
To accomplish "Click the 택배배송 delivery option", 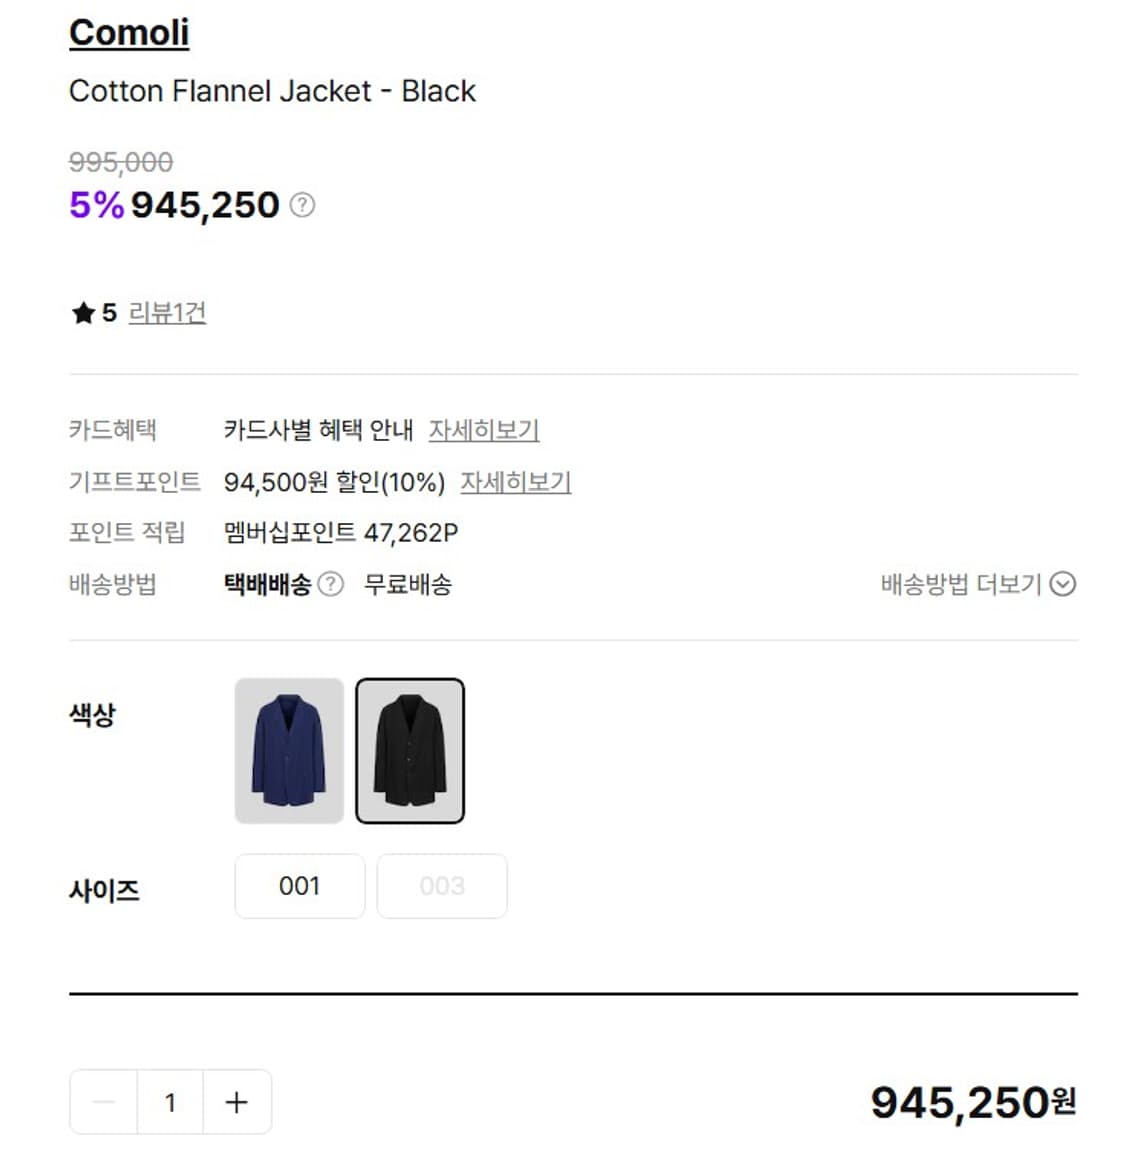I will pyautogui.click(x=267, y=584).
